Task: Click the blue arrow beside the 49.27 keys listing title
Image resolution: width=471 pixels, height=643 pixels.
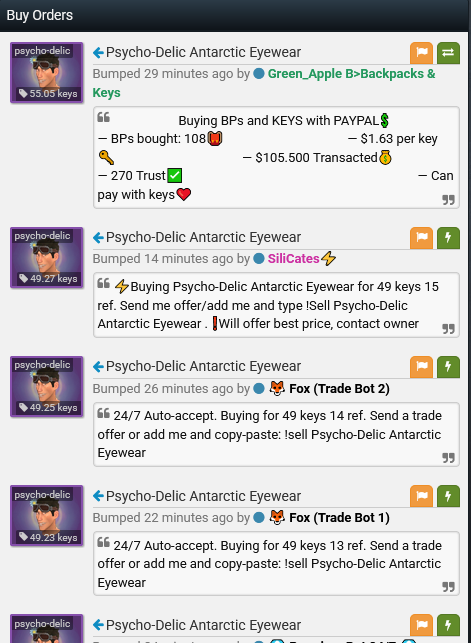Action: pyautogui.click(x=98, y=237)
